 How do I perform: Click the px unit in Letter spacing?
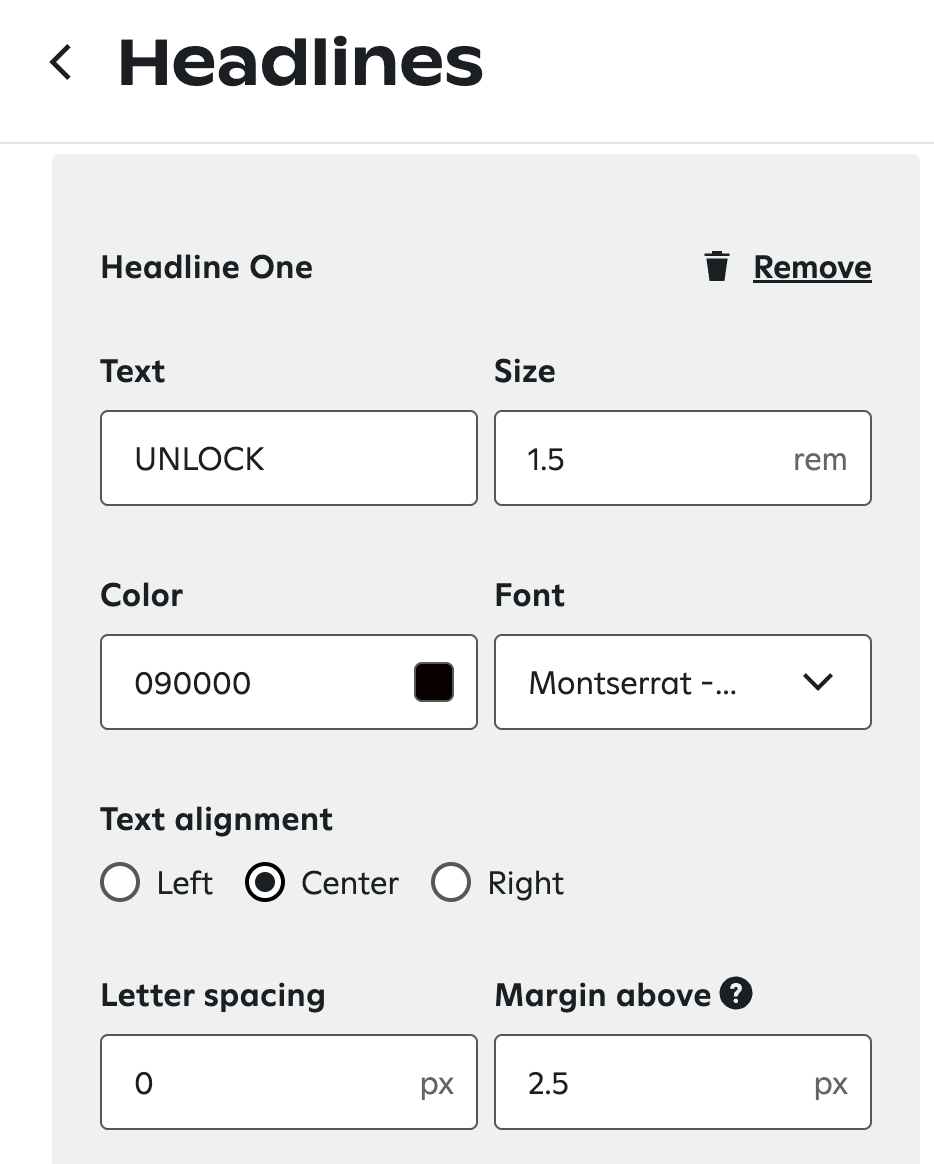[x=437, y=1083]
